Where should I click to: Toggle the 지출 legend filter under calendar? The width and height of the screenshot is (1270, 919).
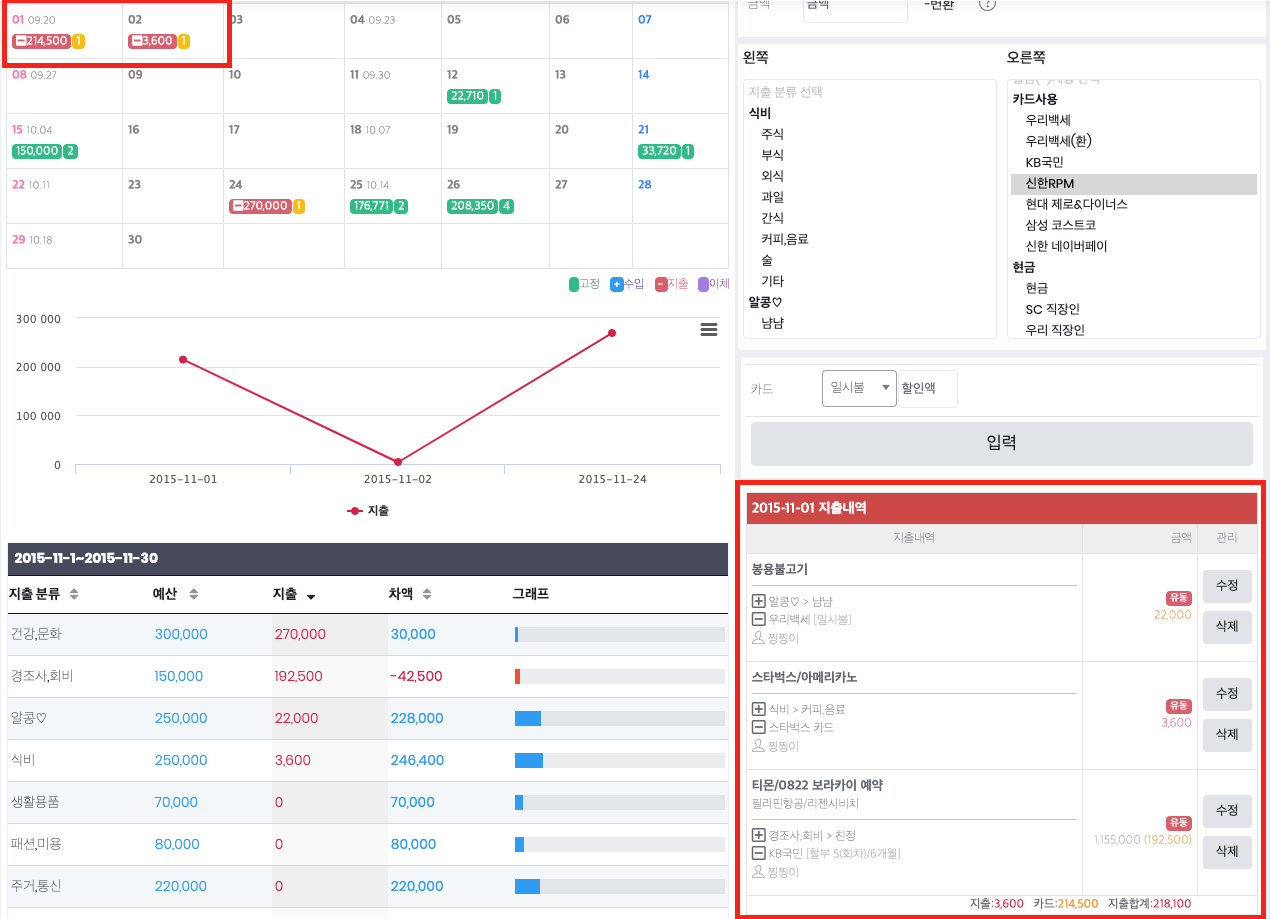[671, 284]
